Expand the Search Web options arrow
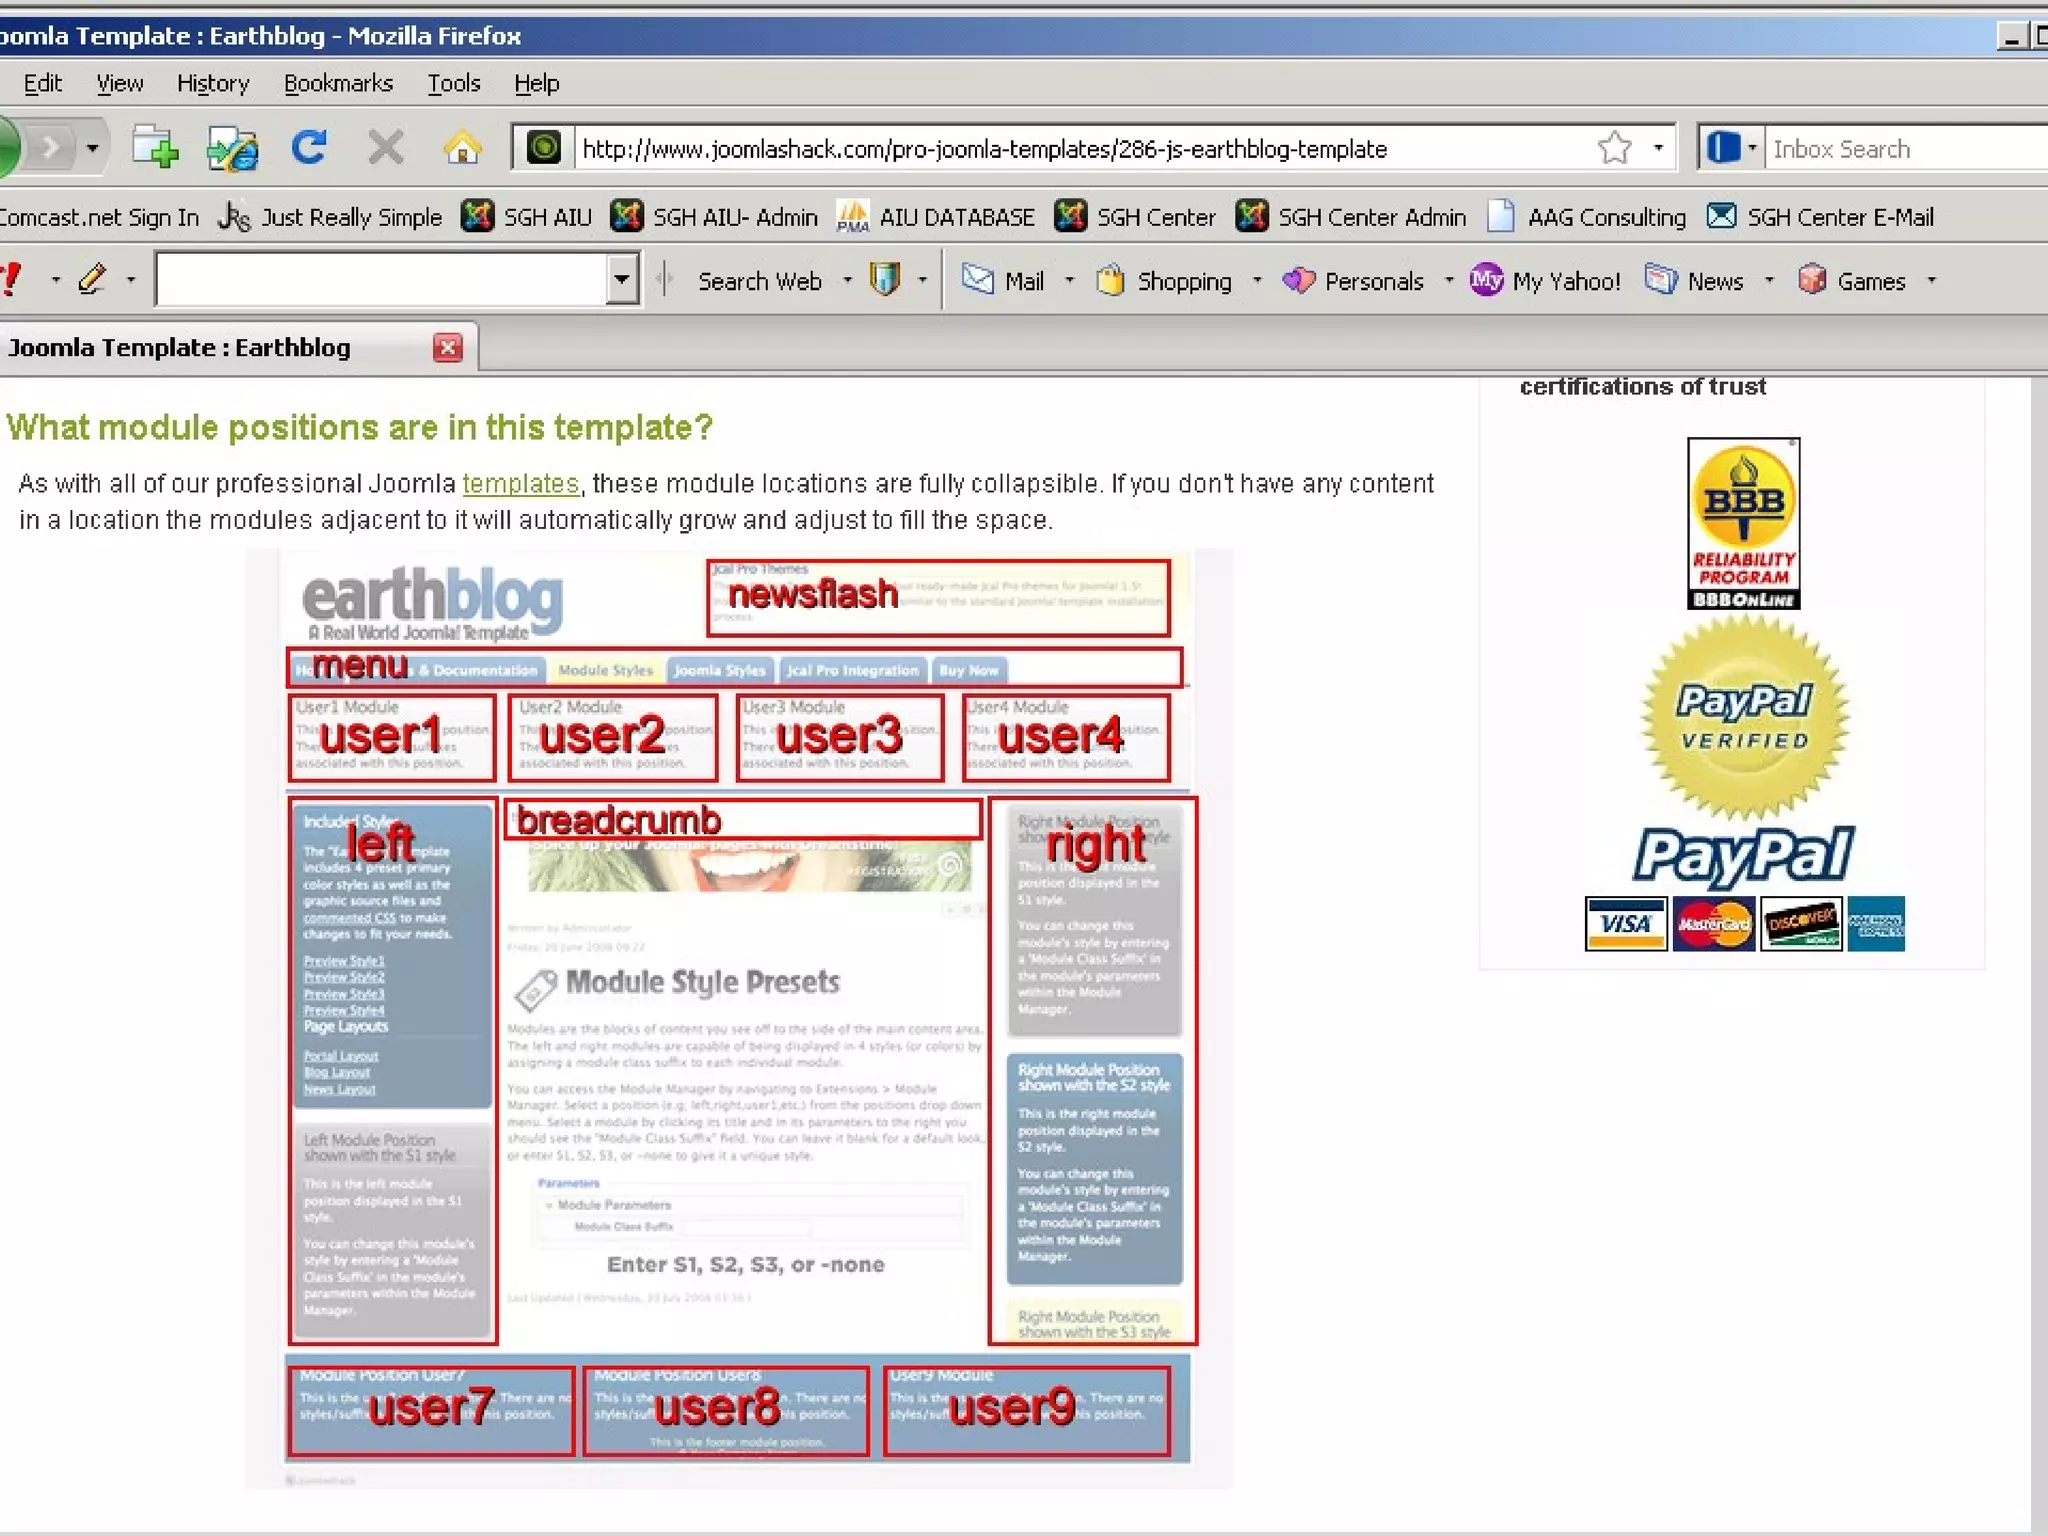2048x1536 pixels. coord(847,281)
